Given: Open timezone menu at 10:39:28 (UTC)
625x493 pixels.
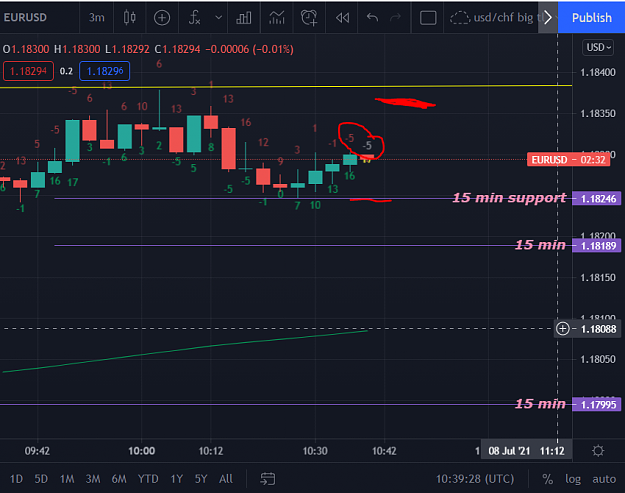Looking at the screenshot, I should pos(475,479).
